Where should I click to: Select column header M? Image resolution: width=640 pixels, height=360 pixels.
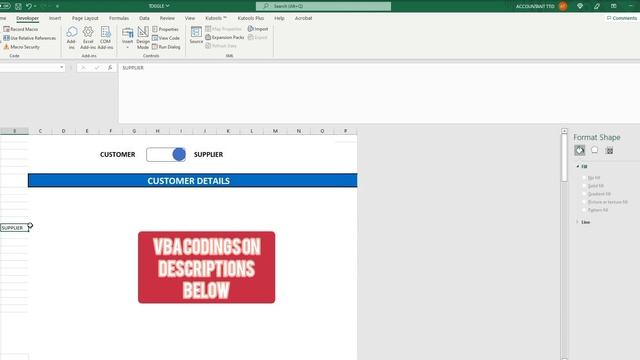coord(275,131)
